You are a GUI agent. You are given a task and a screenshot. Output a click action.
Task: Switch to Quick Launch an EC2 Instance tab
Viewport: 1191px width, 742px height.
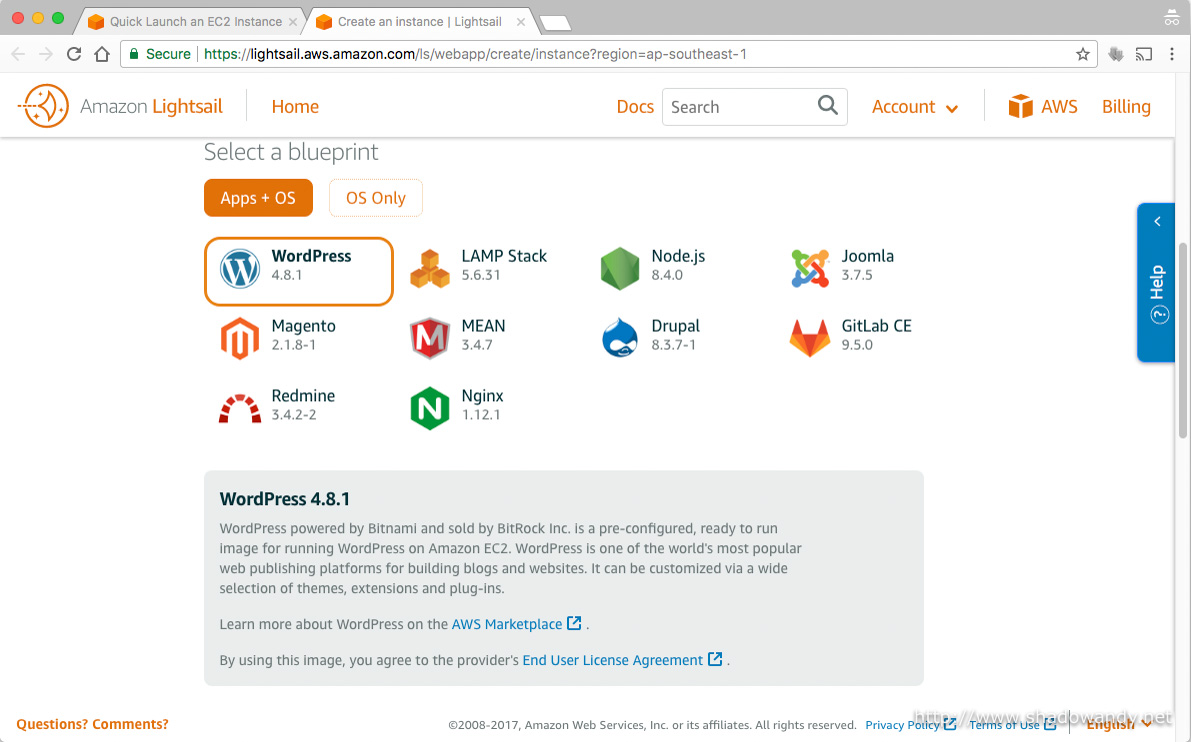[x=195, y=22]
